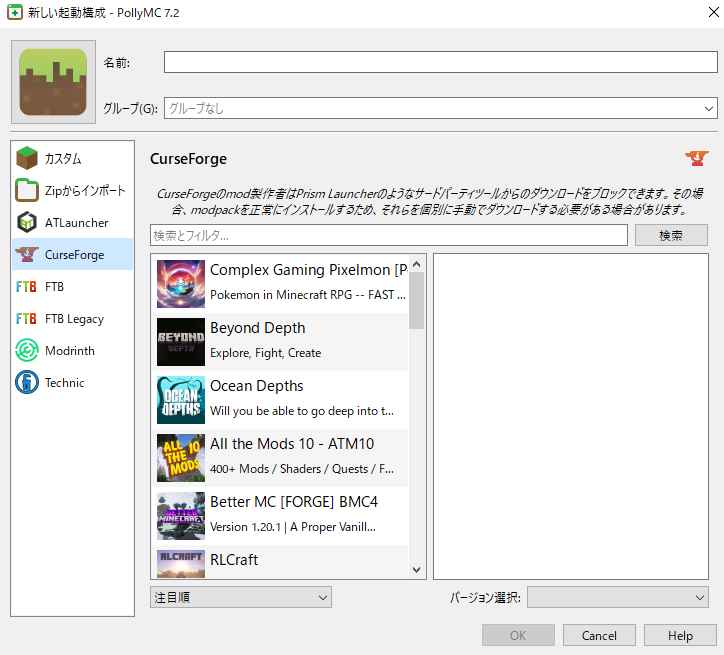Click the Cancel button
724x655 pixels.
[599, 636]
